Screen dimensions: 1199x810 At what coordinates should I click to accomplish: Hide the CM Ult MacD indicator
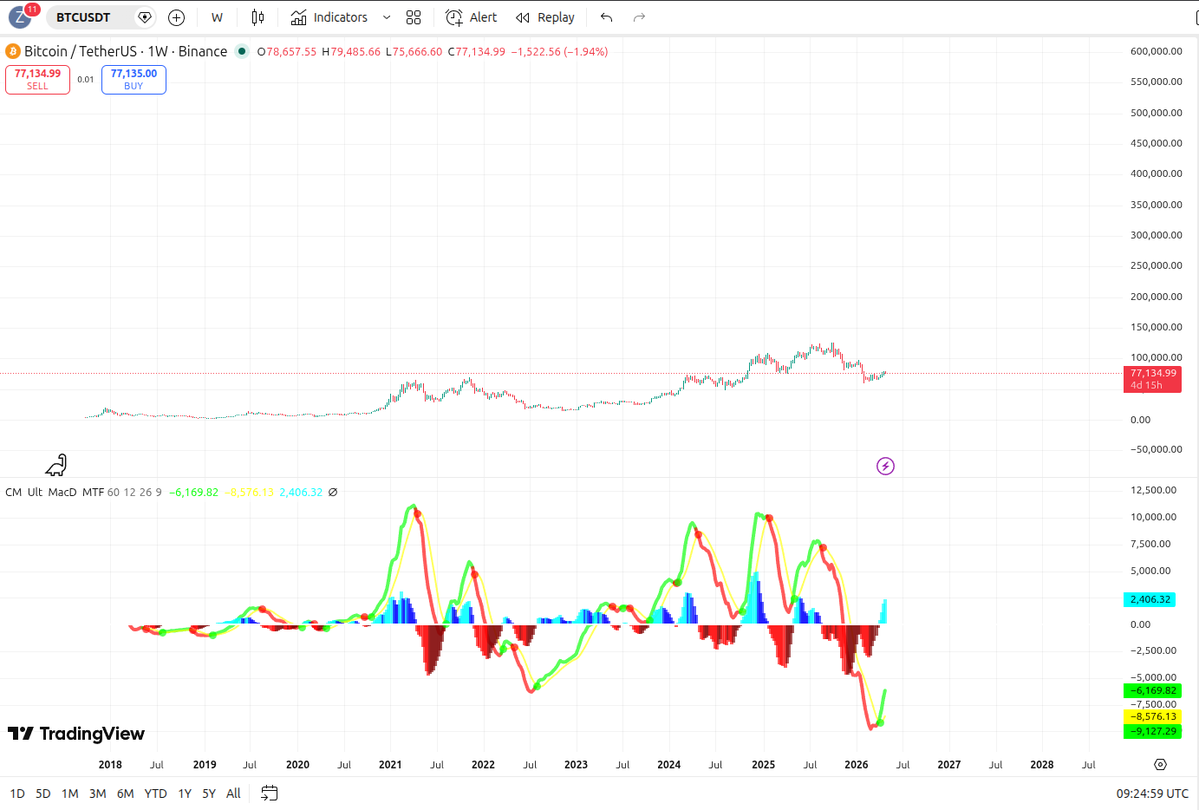334,492
